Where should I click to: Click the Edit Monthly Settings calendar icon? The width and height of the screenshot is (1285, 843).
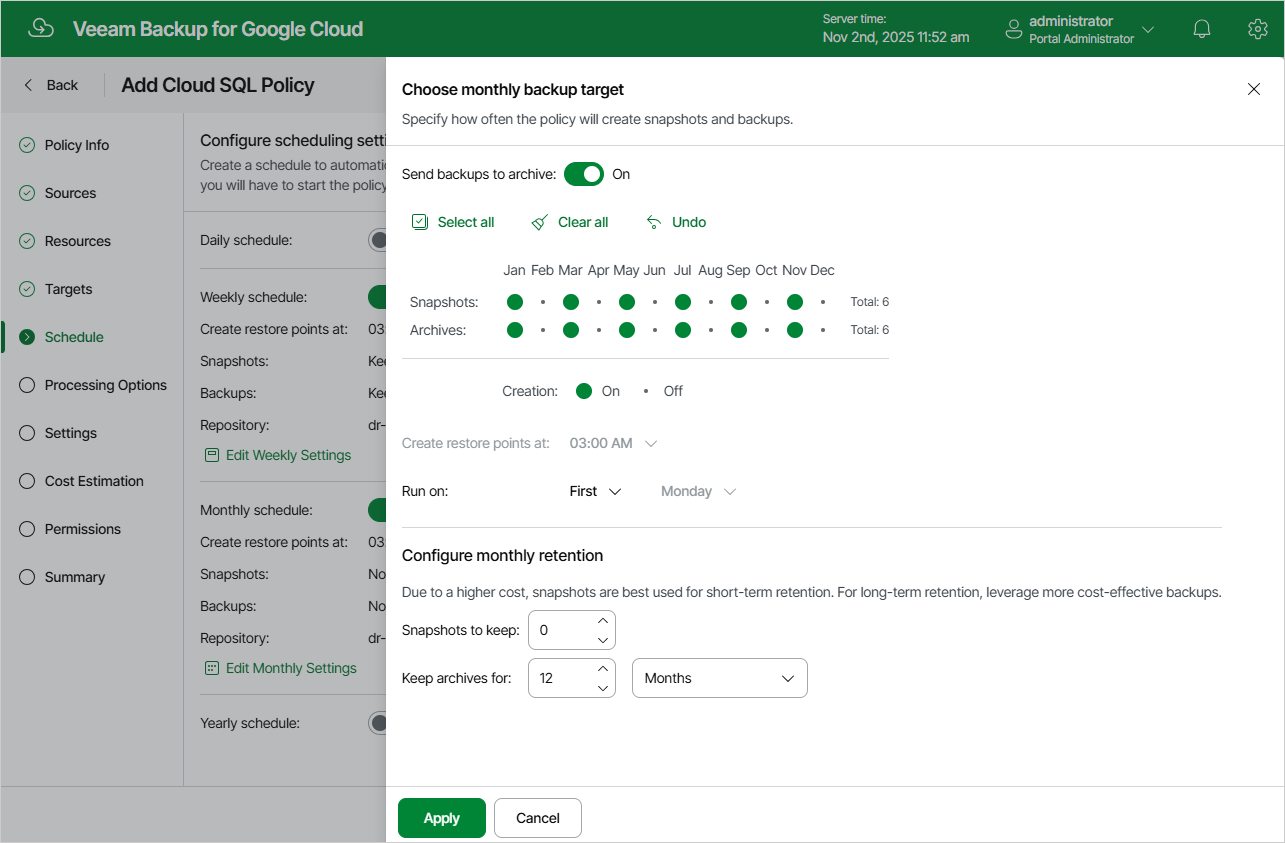tap(211, 668)
